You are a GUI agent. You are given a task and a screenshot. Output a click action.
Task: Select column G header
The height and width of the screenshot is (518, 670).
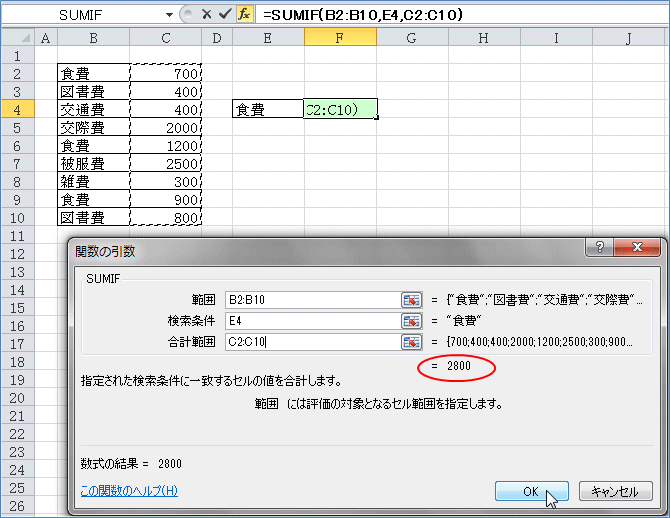[412, 38]
